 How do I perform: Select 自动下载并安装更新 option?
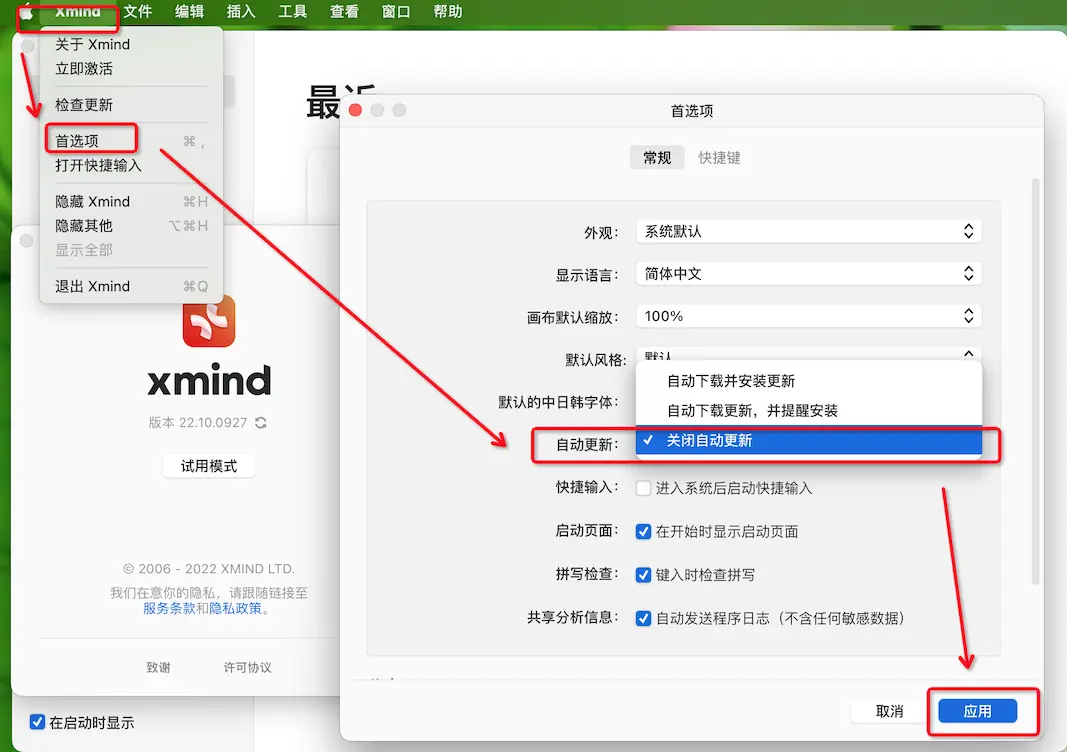tap(731, 381)
